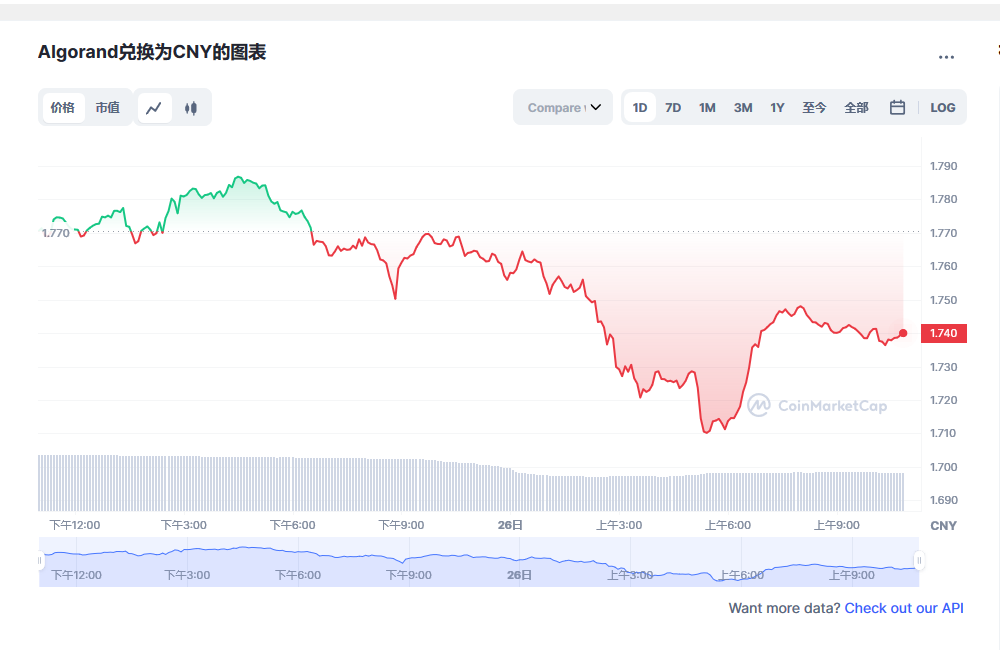
Task: Open the Compare dropdown
Action: pos(563,108)
